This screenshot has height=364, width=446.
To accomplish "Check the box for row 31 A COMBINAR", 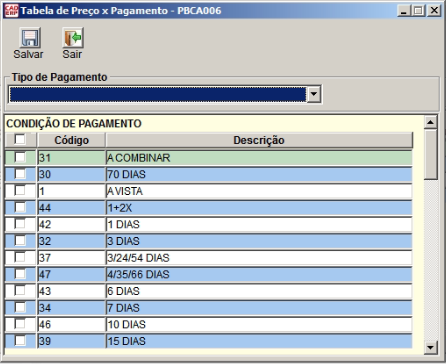I will [20, 157].
